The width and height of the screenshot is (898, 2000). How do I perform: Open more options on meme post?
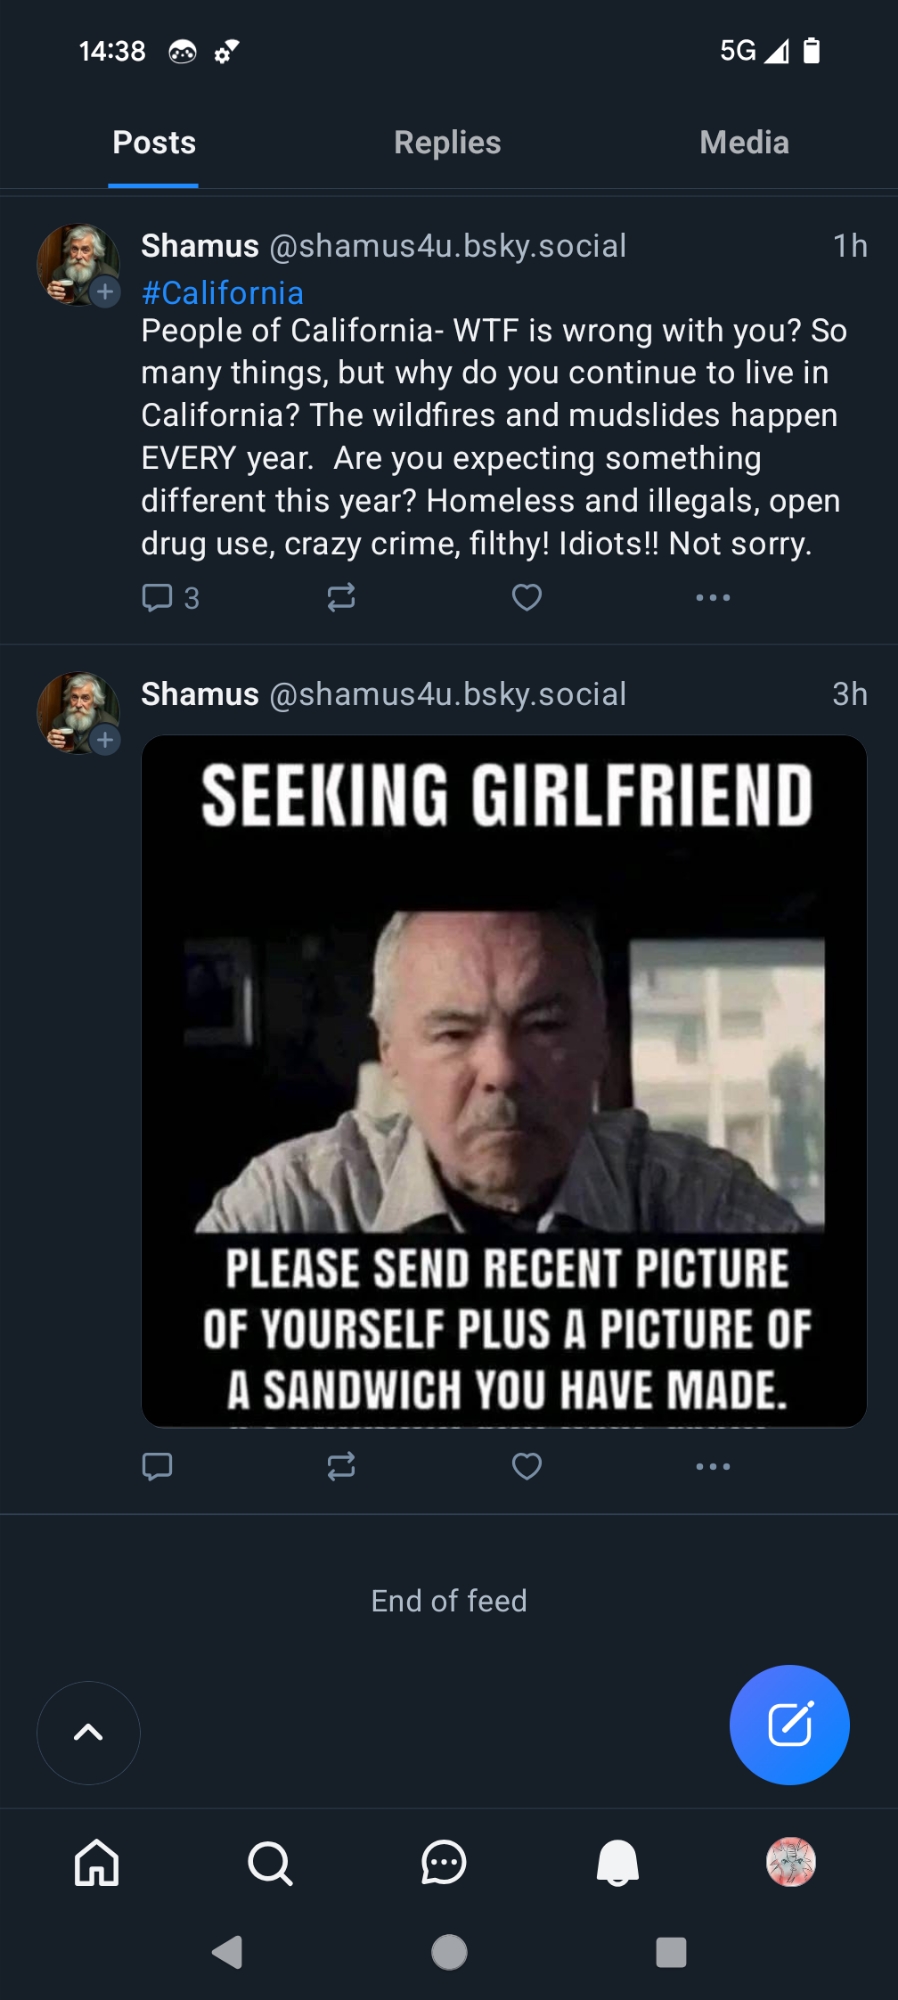713,1466
